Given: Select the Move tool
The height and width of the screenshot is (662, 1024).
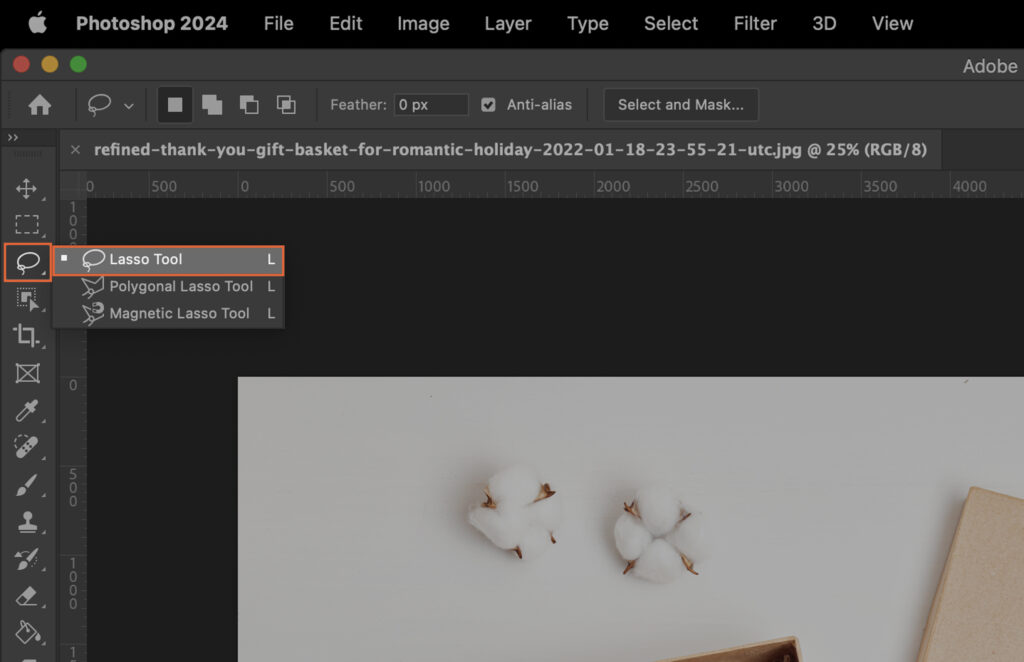Looking at the screenshot, I should (x=27, y=188).
